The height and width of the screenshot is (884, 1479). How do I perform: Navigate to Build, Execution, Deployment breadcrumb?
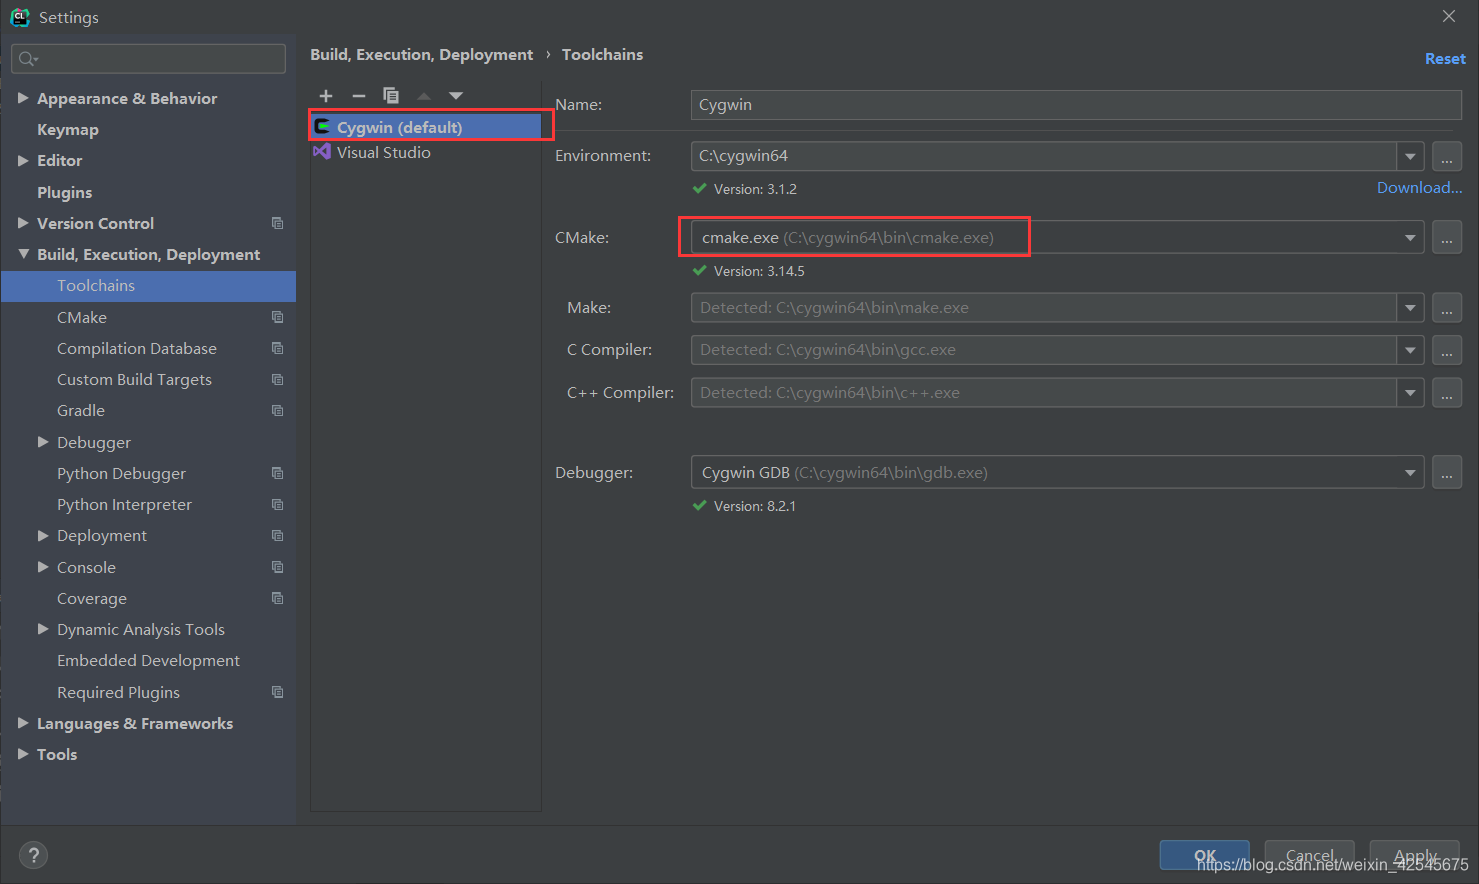[x=421, y=54]
